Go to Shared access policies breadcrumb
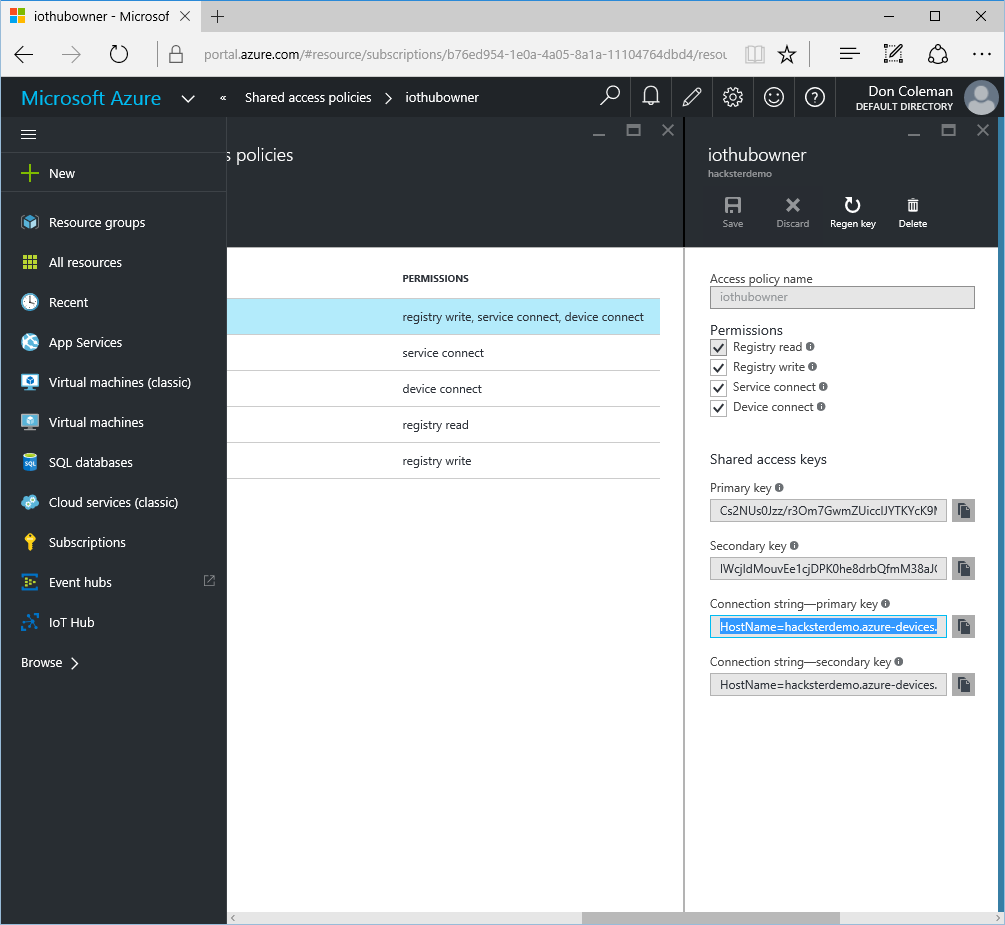This screenshot has width=1005, height=925. point(308,97)
